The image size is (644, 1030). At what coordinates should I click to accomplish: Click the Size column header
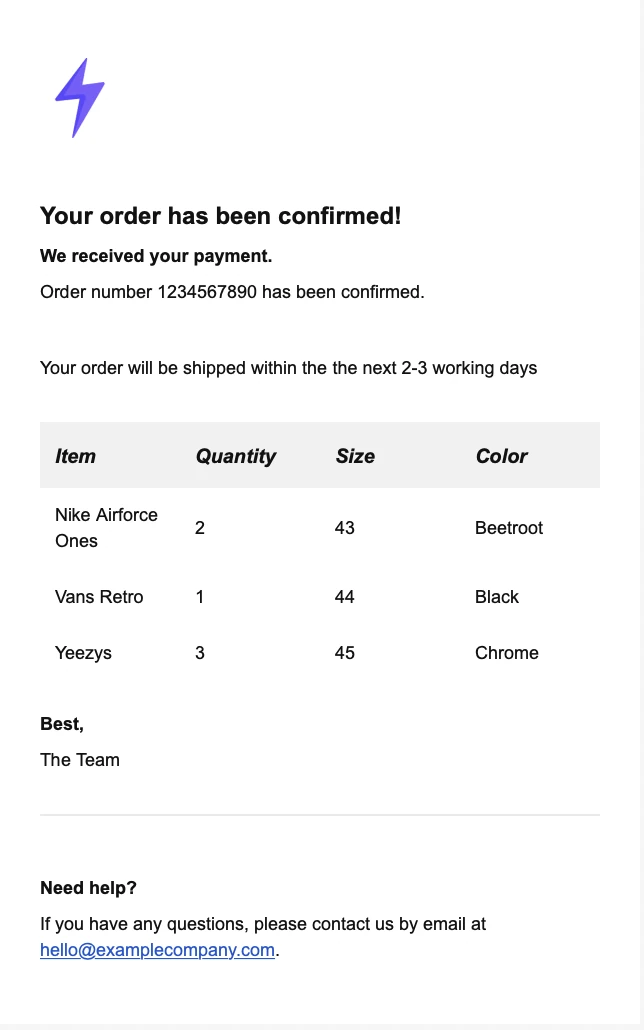point(355,456)
